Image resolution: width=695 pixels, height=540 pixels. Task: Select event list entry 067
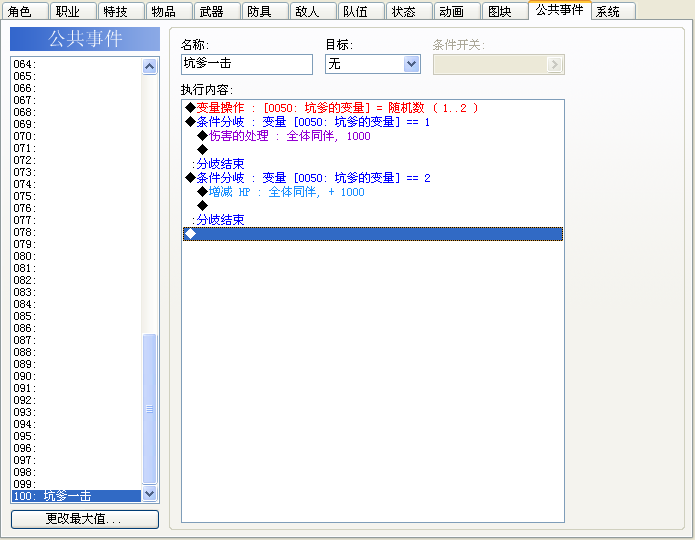click(76, 100)
